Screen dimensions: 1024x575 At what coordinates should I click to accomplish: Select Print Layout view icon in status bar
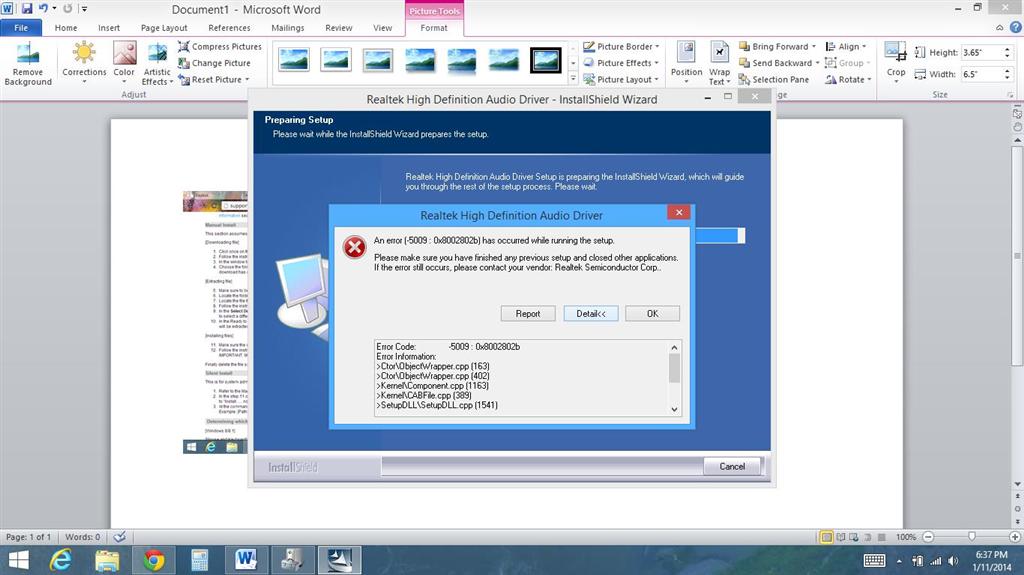[x=826, y=537]
